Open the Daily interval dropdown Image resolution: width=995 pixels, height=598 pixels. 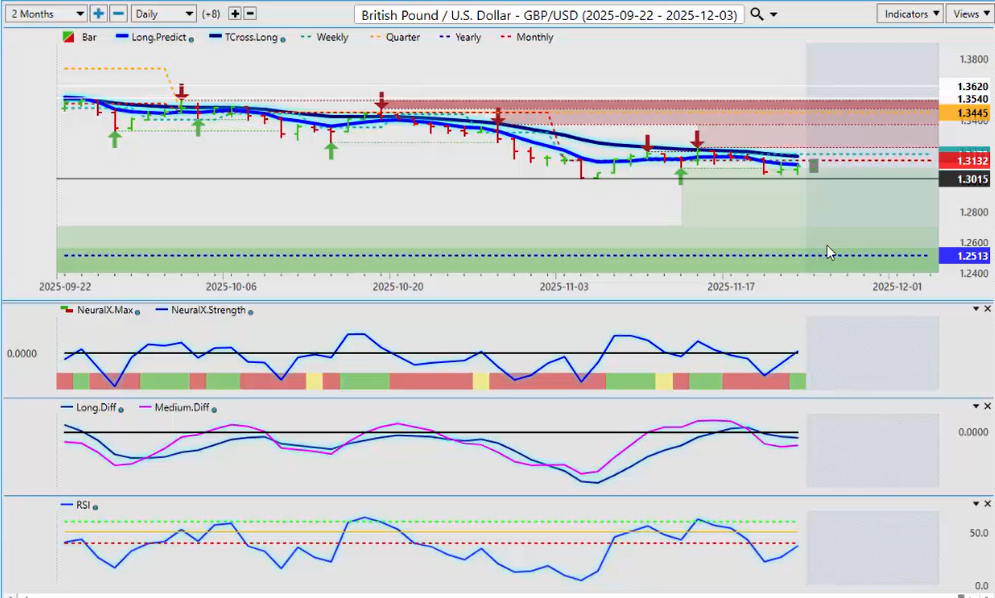coord(163,14)
